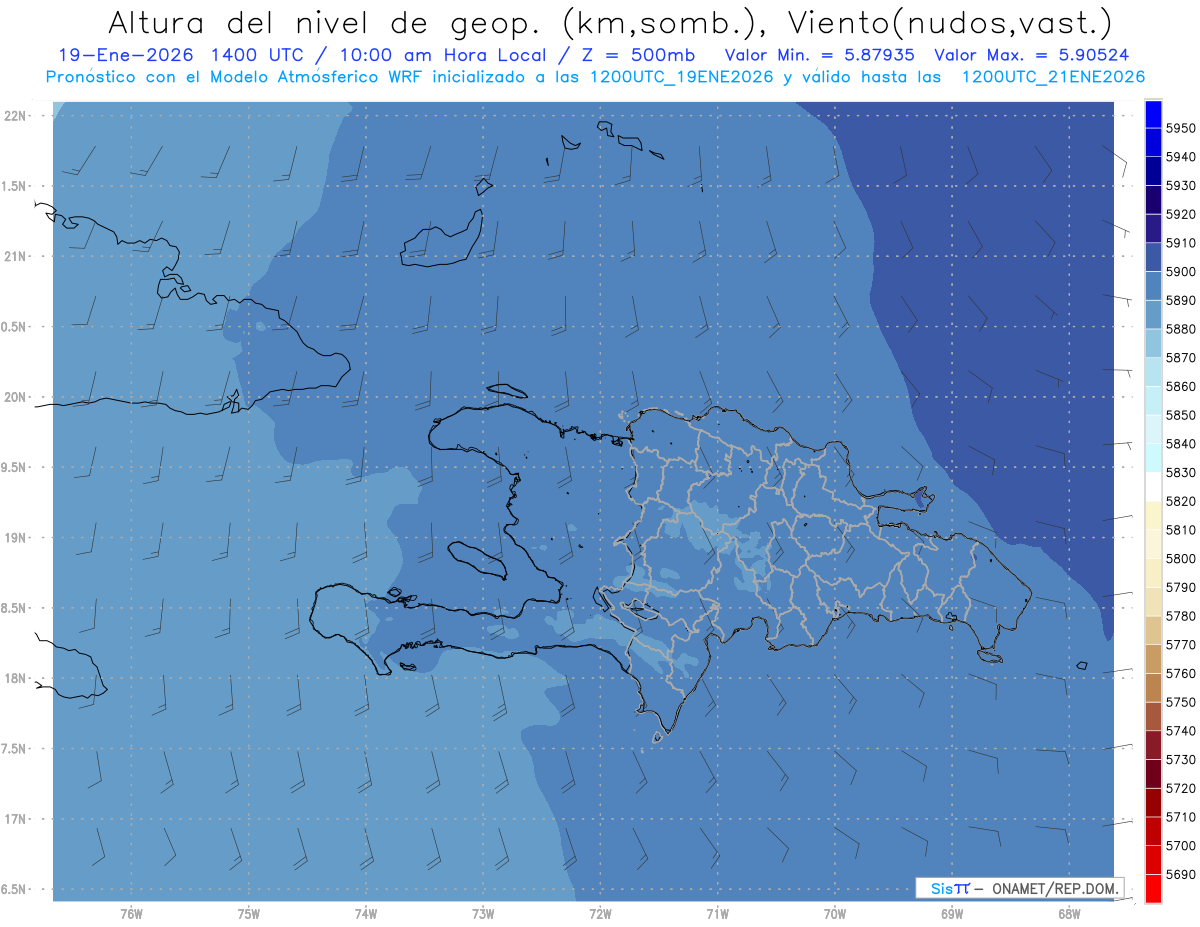Click the 5740 color scale label

[1180, 731]
